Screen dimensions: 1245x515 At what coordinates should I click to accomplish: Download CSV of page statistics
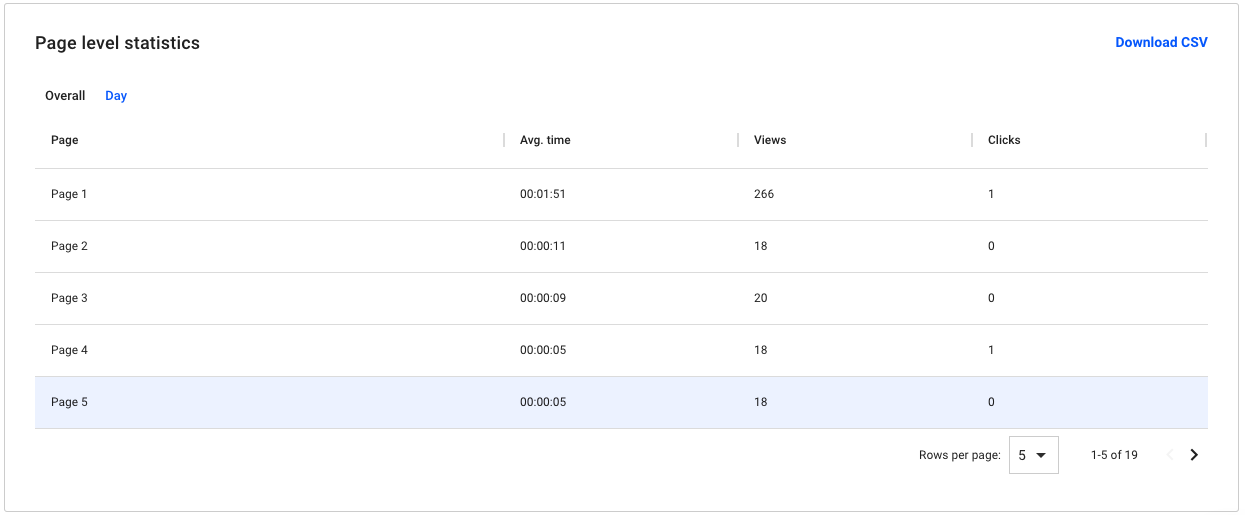[x=1161, y=42]
